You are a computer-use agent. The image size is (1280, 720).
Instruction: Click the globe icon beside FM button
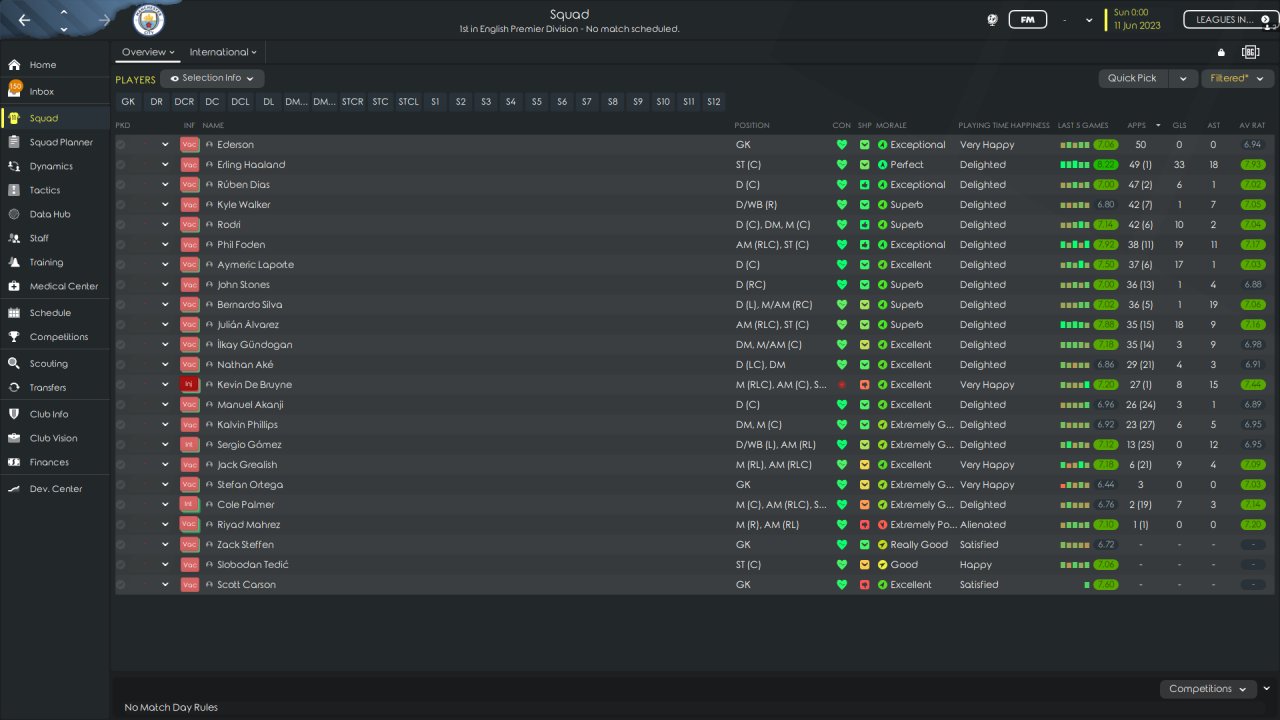(993, 20)
